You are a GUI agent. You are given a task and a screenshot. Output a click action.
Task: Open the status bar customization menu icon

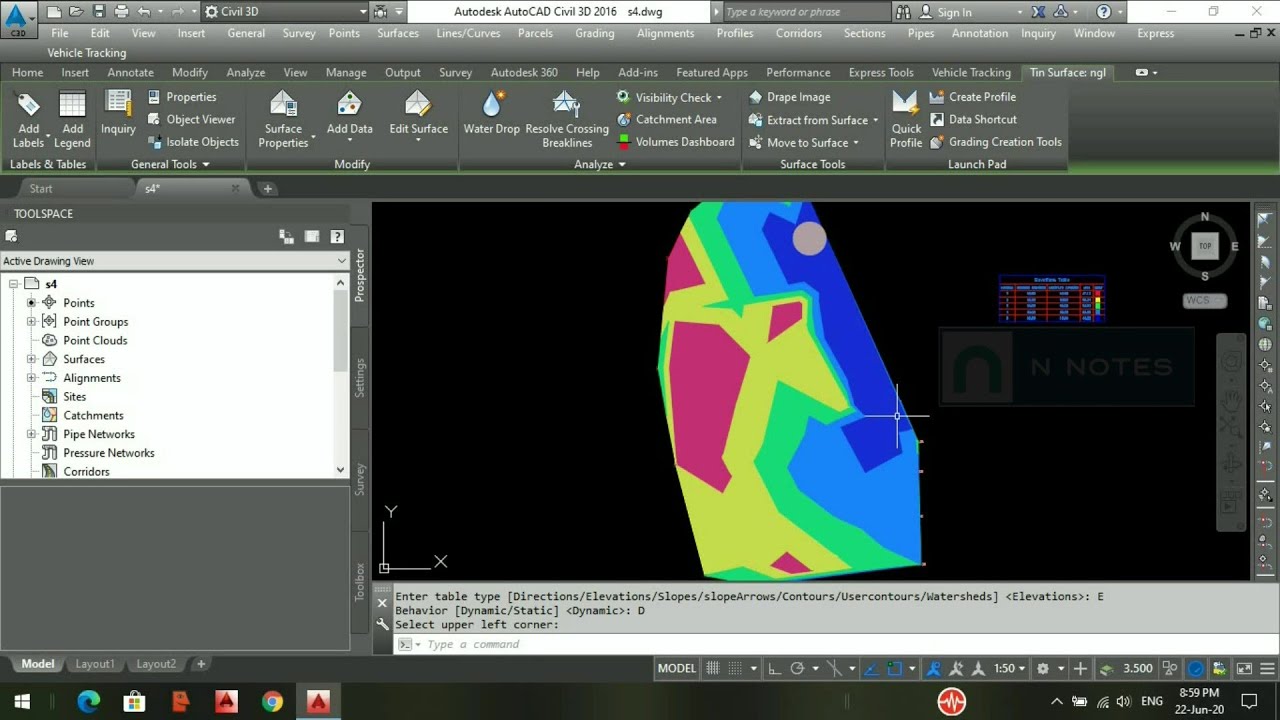click(x=1266, y=668)
